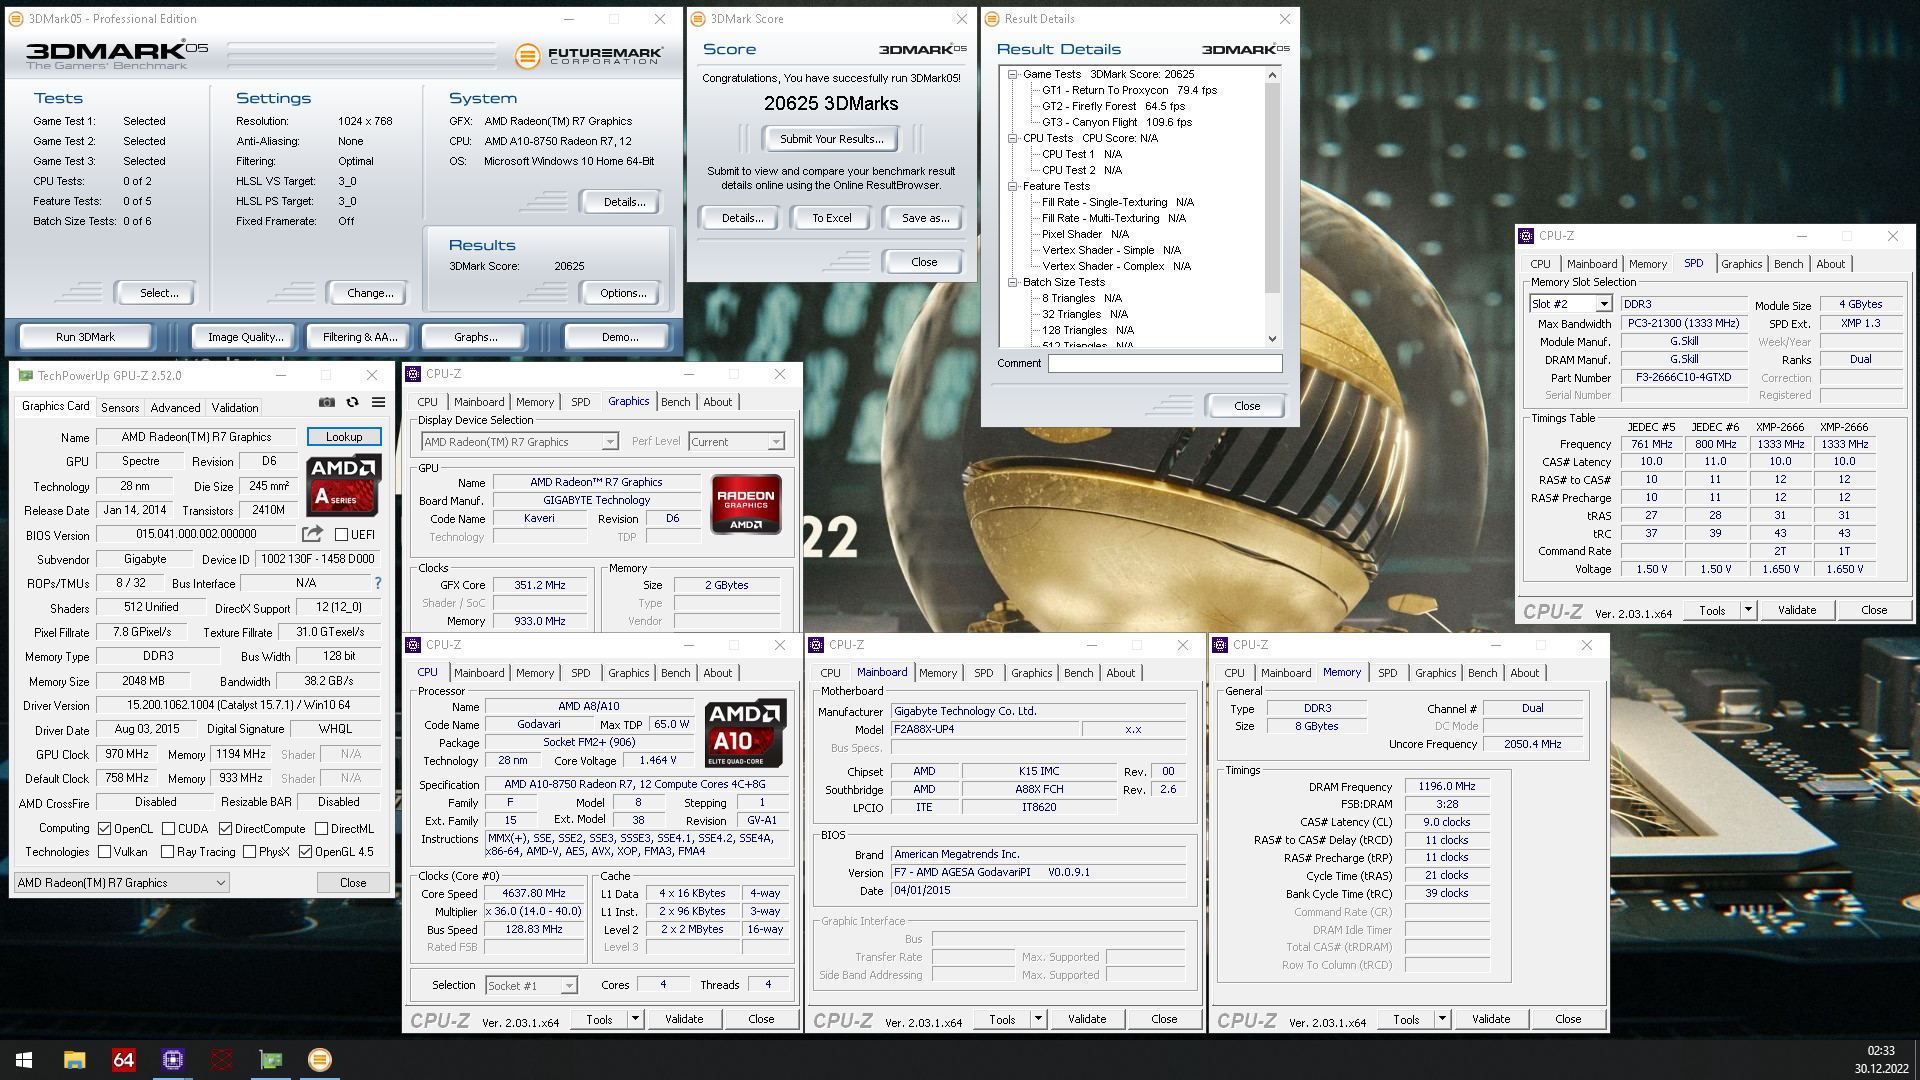
Task: Open Windows Start menu
Action: pyautogui.click(x=24, y=1060)
